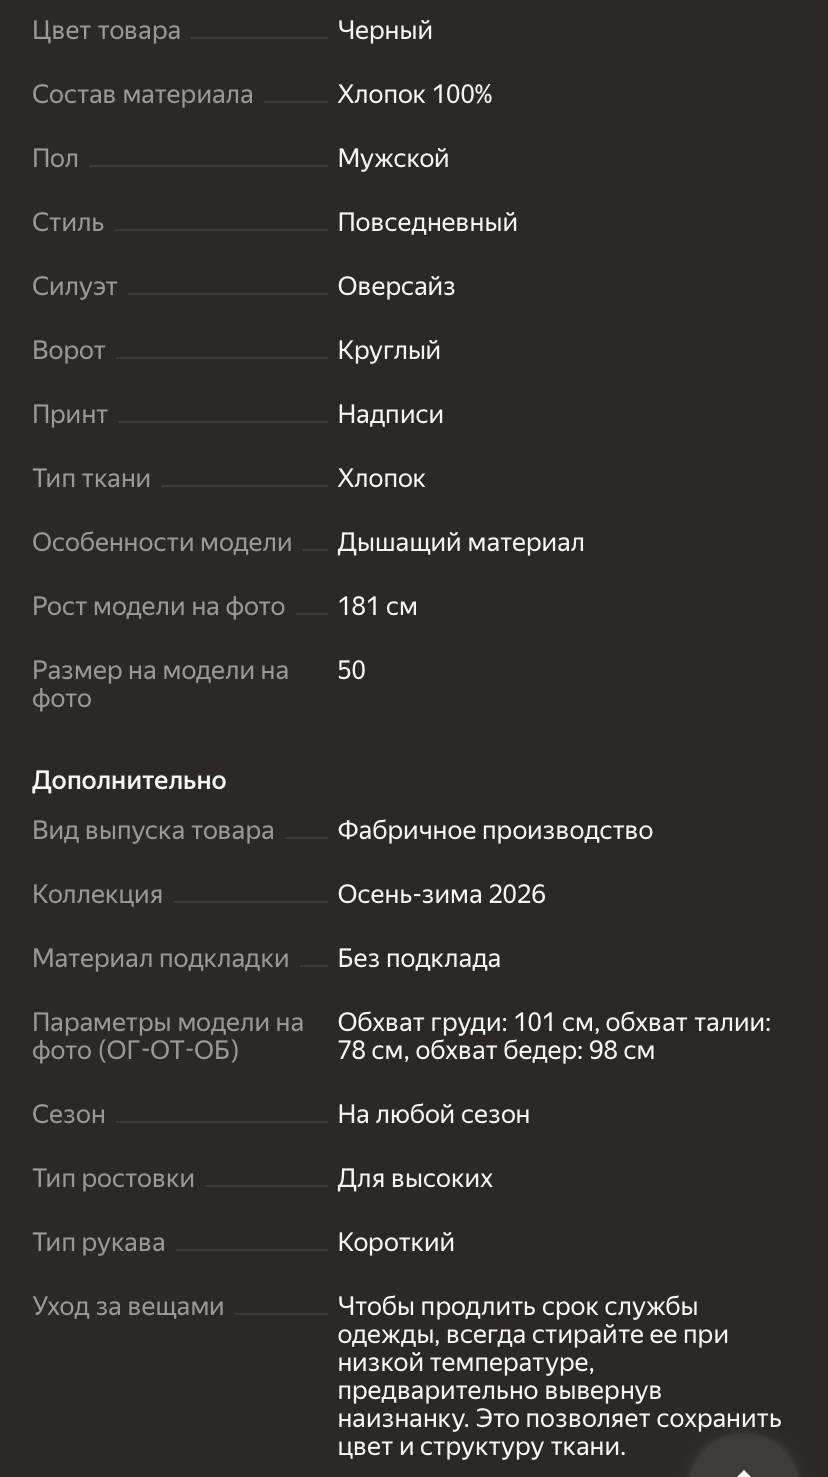Tap the 'На любой сезон' season value
Viewport: 828px width, 1477px height.
point(434,1114)
